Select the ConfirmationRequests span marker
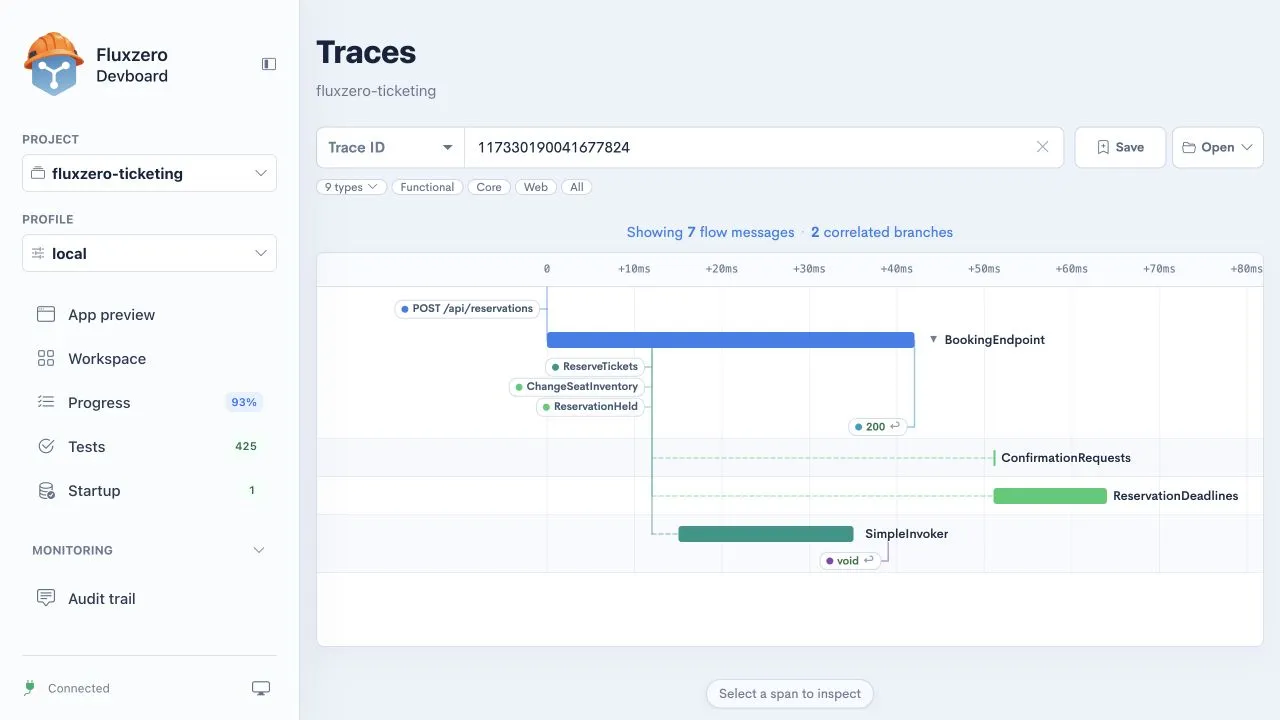 coord(994,458)
